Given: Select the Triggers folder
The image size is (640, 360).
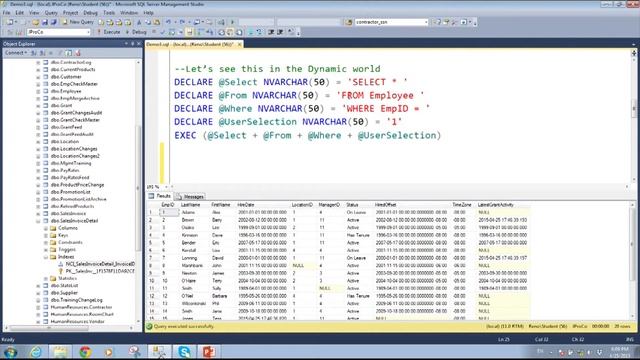Looking at the screenshot, I should click(67, 250).
